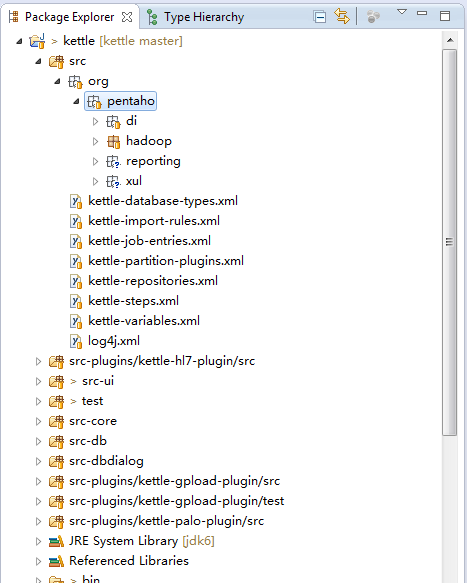Click the reporting package icon
This screenshot has width=467, height=583.
pos(113,162)
